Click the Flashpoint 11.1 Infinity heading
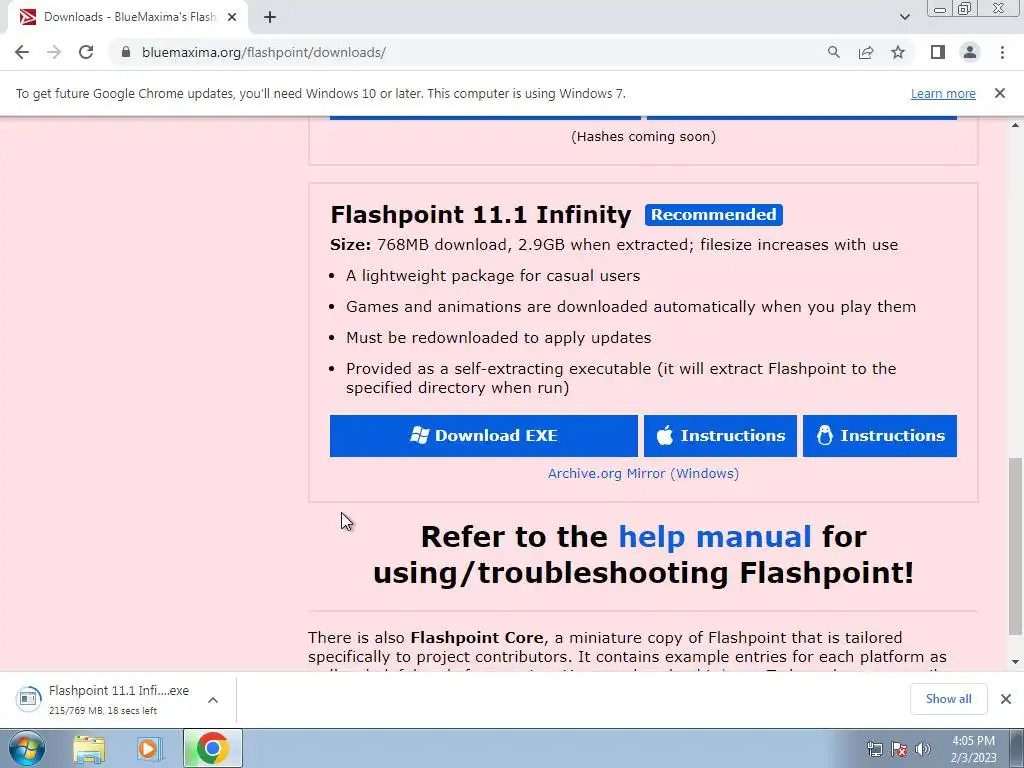The height and width of the screenshot is (768, 1024). coord(481,215)
